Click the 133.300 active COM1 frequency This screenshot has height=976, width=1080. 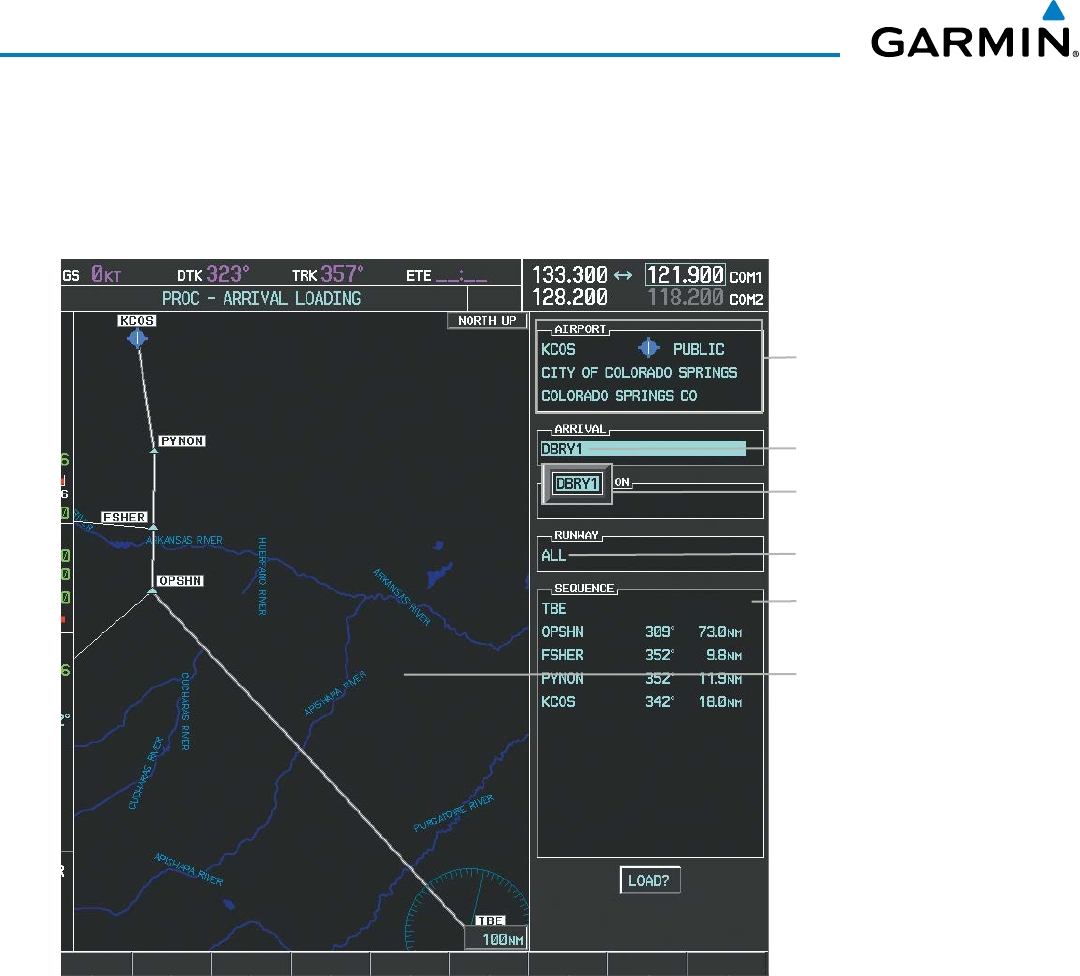(570, 275)
